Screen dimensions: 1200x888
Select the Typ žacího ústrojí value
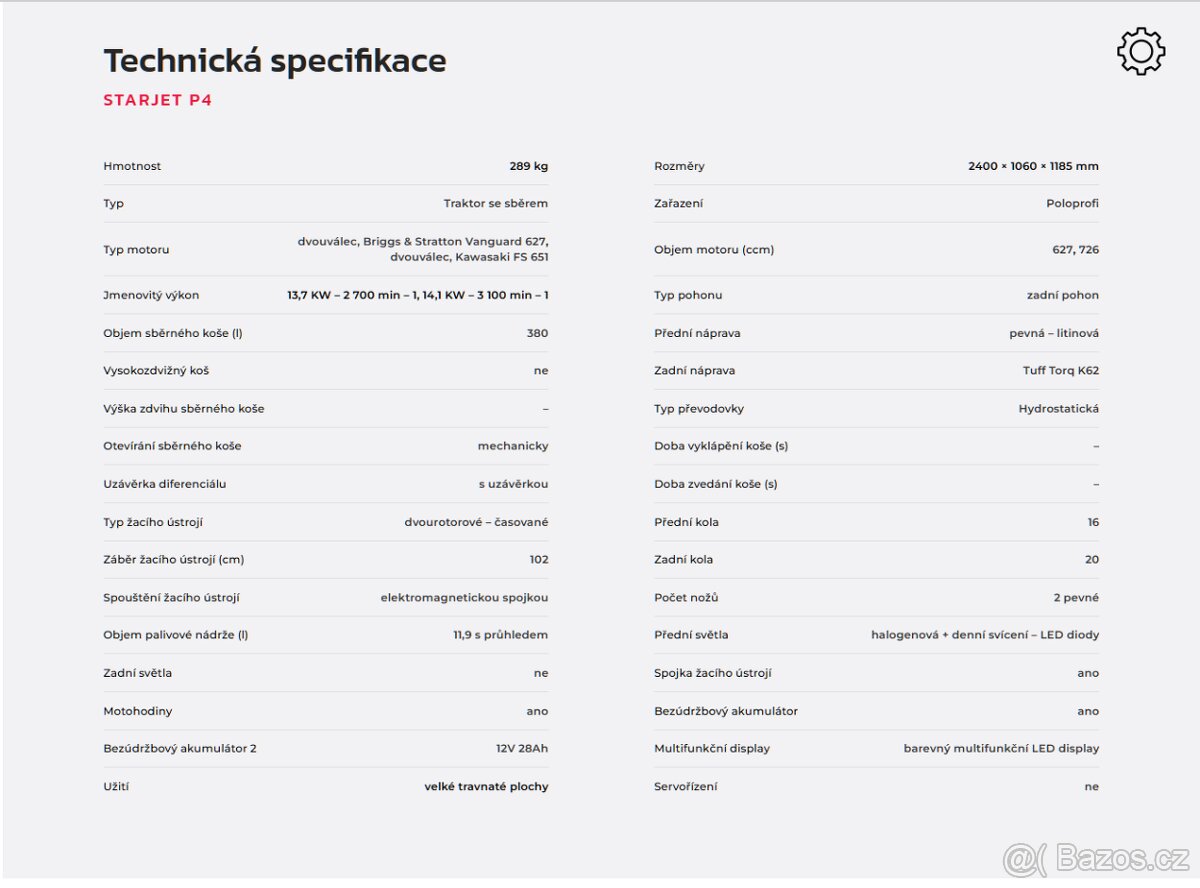tap(477, 522)
